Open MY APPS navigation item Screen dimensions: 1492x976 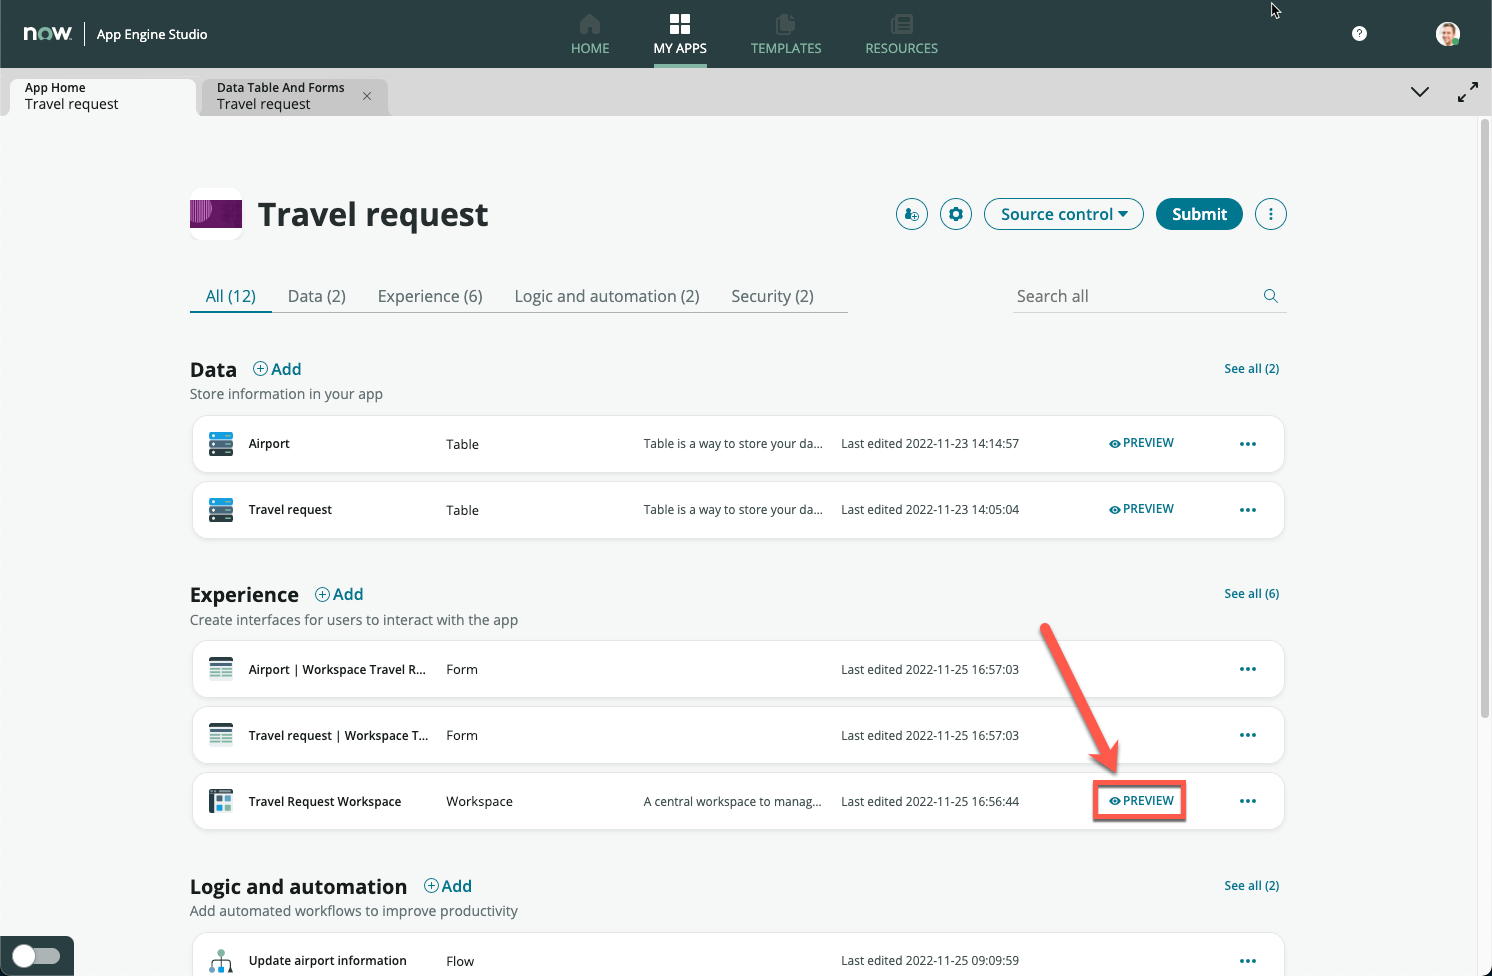[x=680, y=35]
